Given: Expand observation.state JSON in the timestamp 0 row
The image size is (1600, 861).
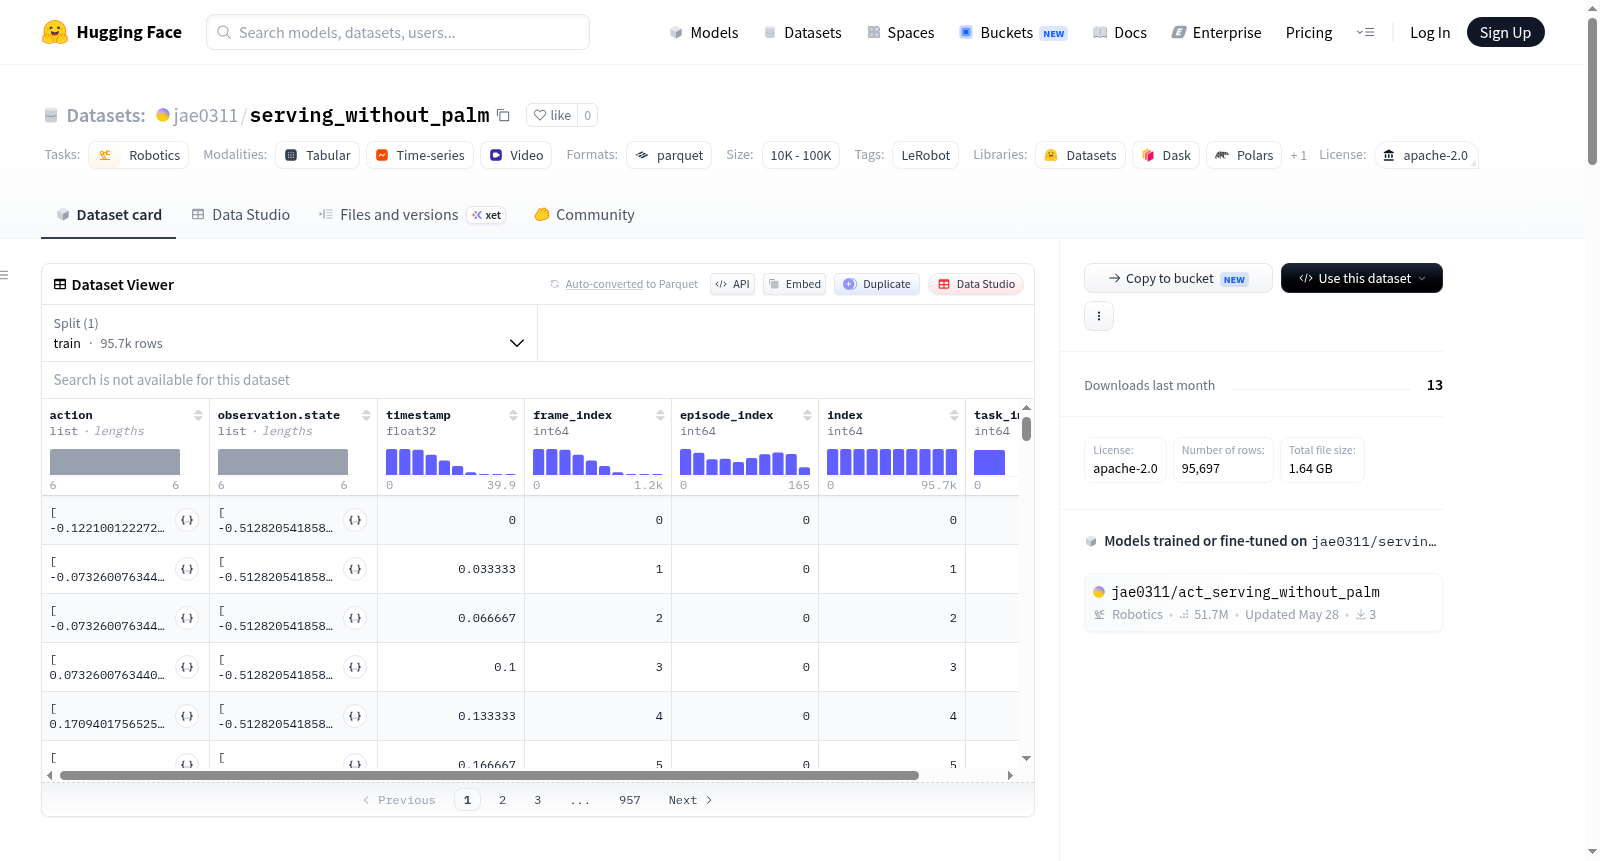Looking at the screenshot, I should point(355,520).
